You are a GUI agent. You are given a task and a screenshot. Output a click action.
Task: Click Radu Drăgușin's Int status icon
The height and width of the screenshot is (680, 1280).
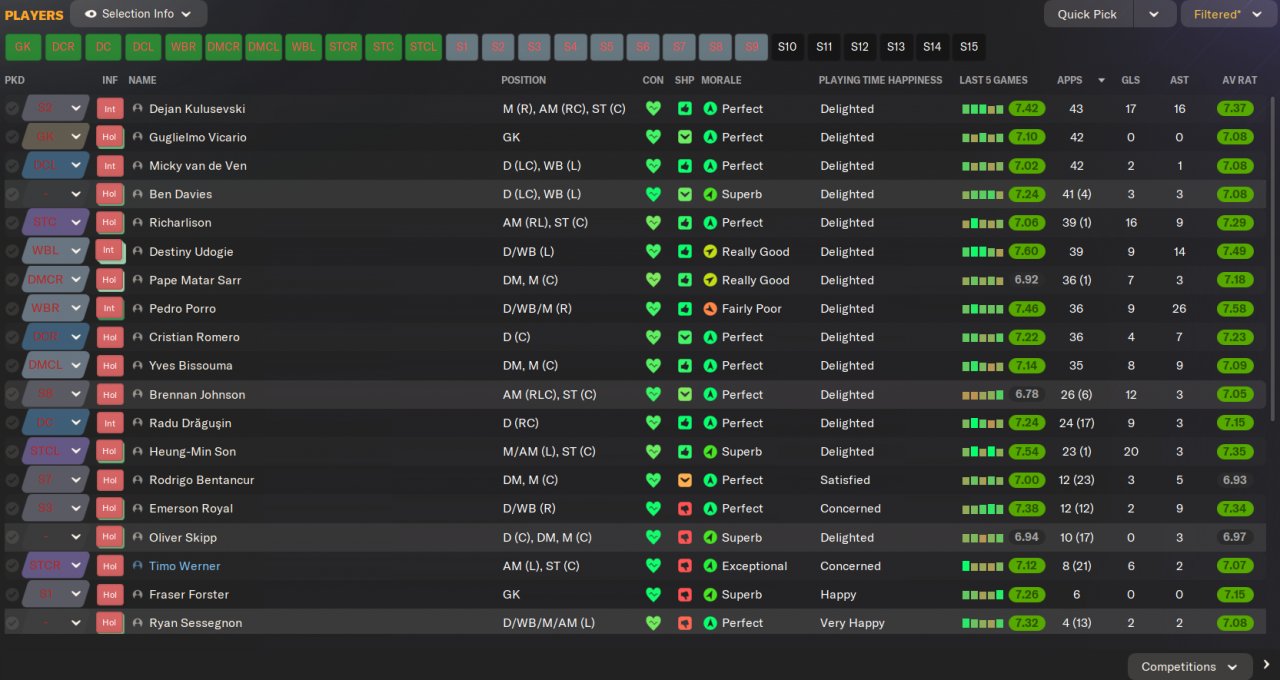109,423
